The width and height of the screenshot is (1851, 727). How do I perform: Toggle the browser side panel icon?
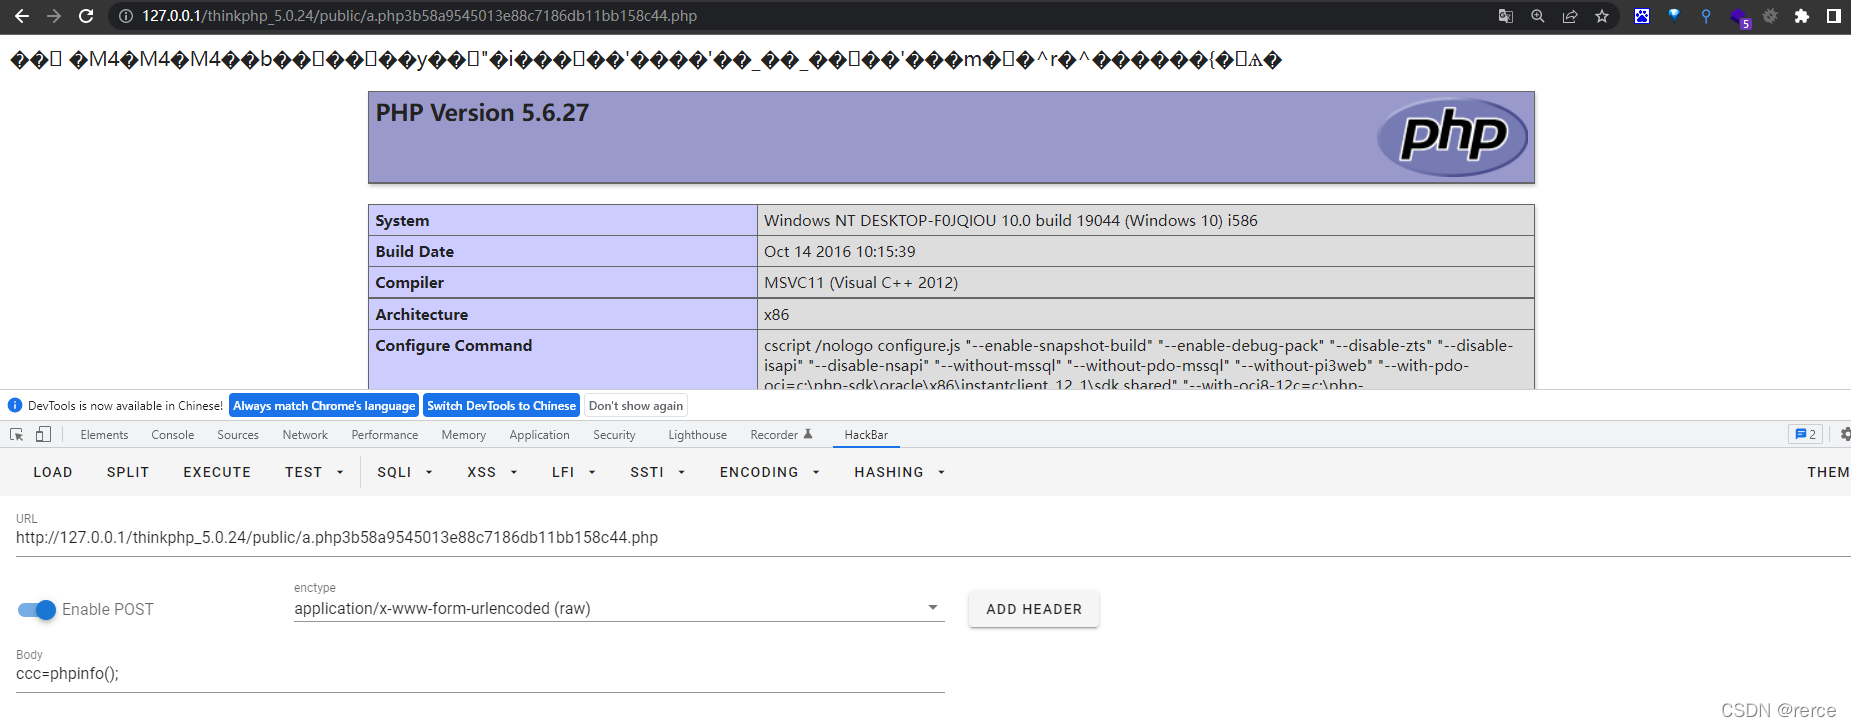click(1834, 16)
